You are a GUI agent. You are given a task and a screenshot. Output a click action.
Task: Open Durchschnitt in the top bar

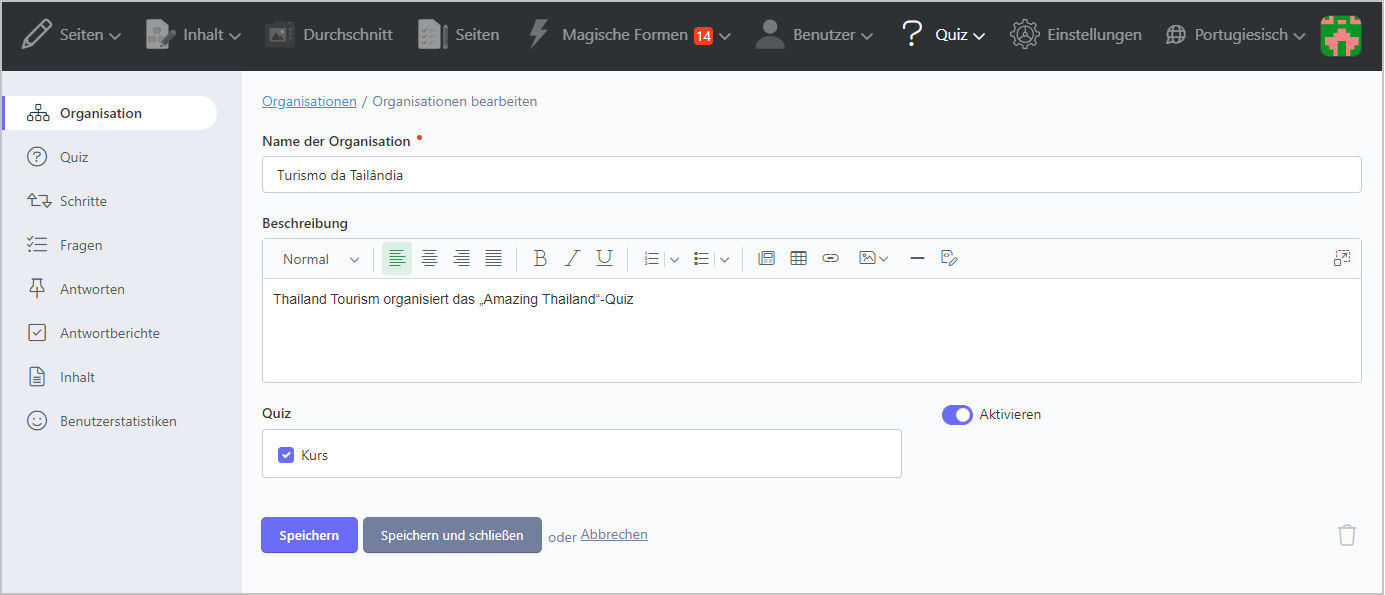[329, 35]
